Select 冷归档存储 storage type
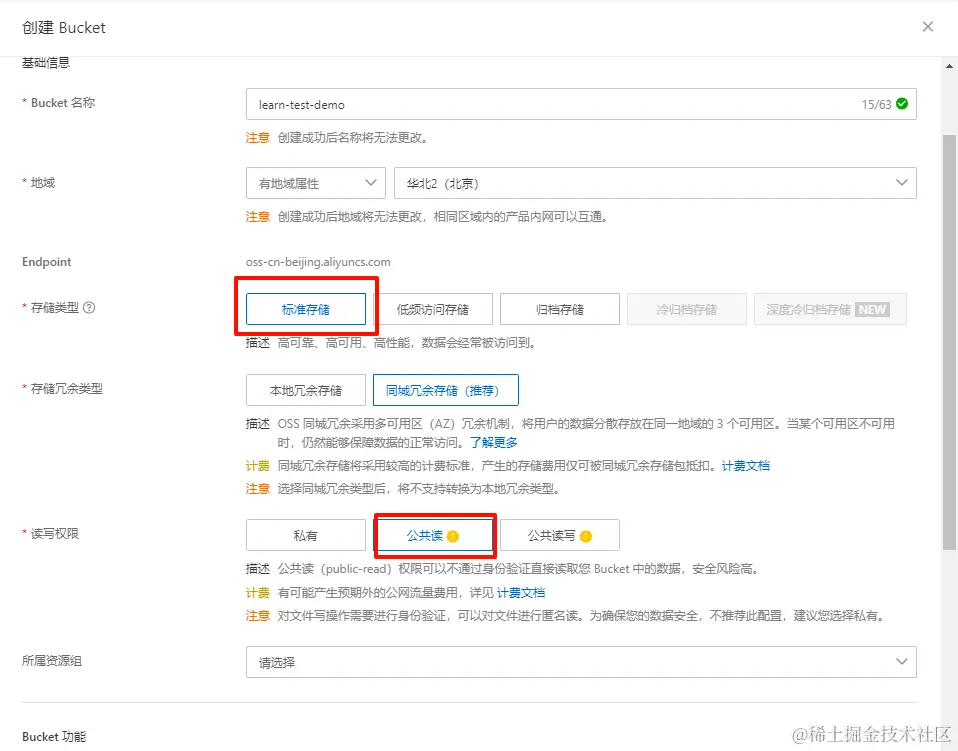Screen dimensions: 958x751 pos(687,309)
